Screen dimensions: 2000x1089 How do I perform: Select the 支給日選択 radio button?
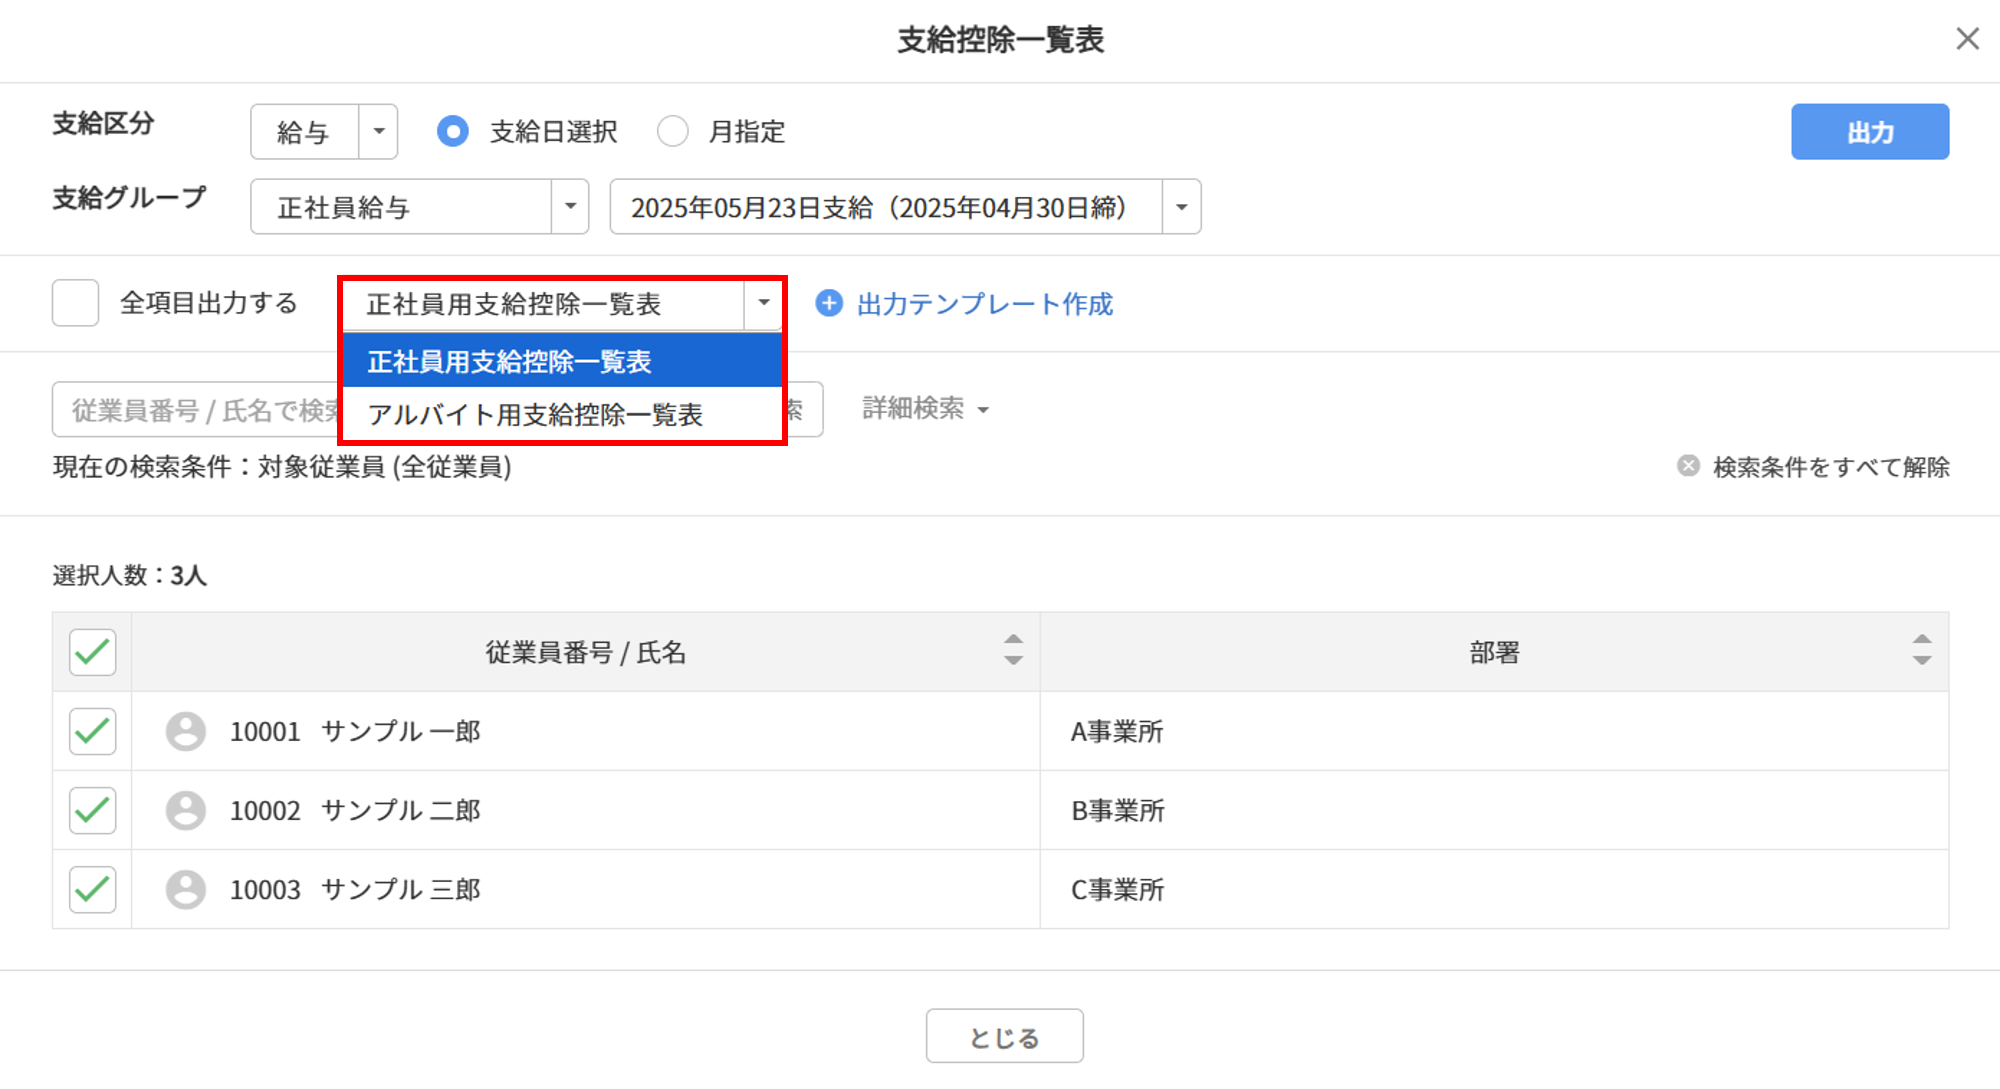453,131
